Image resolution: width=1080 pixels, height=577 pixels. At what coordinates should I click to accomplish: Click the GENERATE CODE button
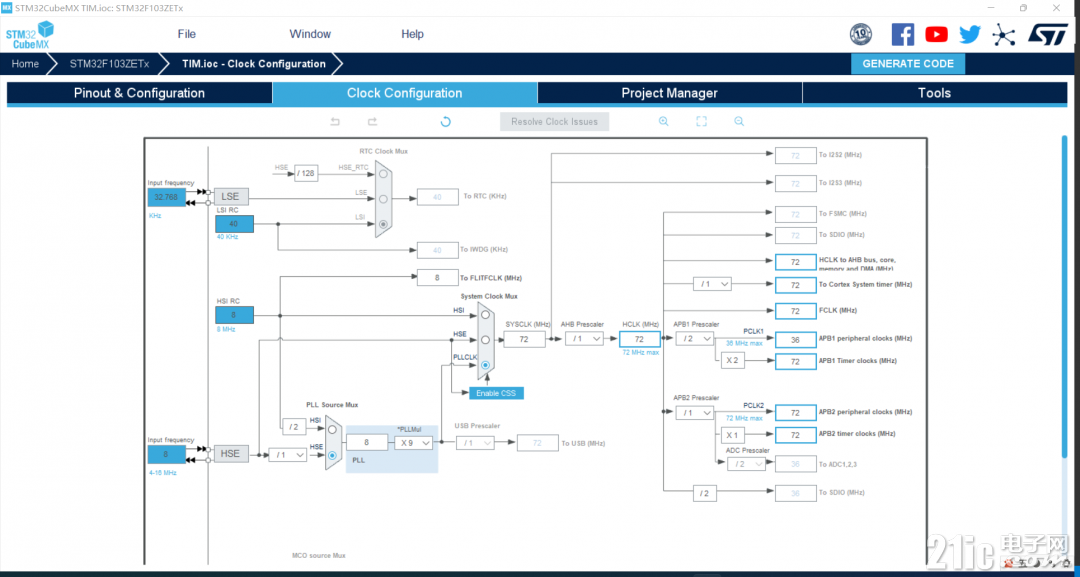908,64
